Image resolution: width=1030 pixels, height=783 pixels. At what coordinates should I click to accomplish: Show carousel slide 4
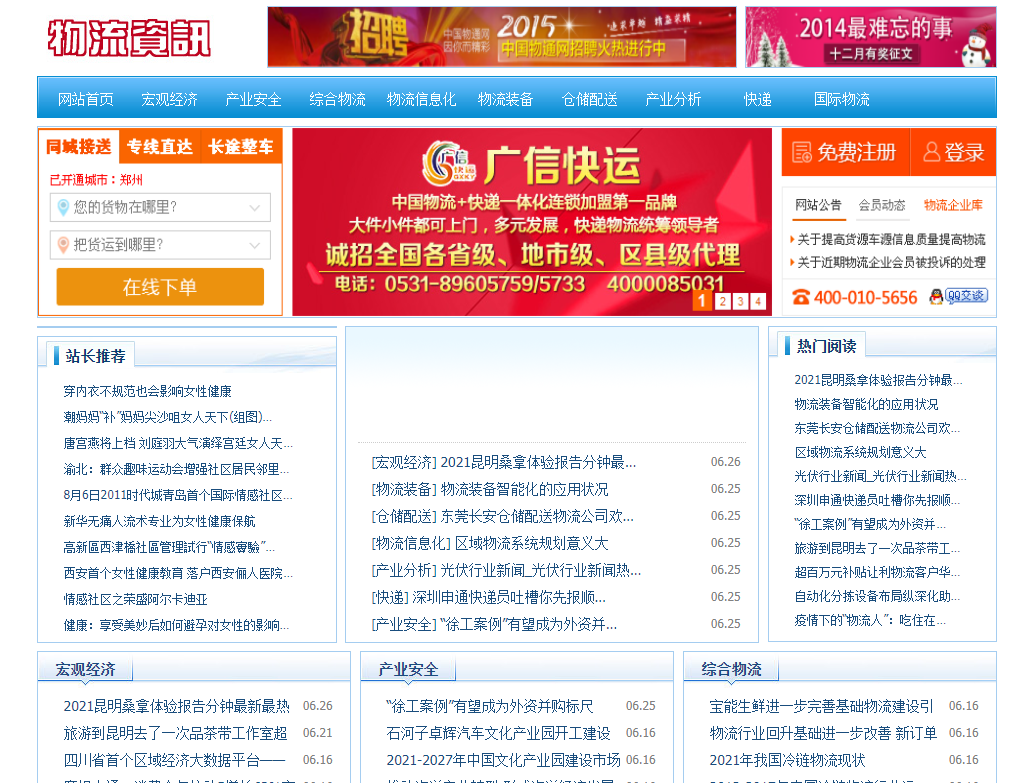(x=758, y=302)
